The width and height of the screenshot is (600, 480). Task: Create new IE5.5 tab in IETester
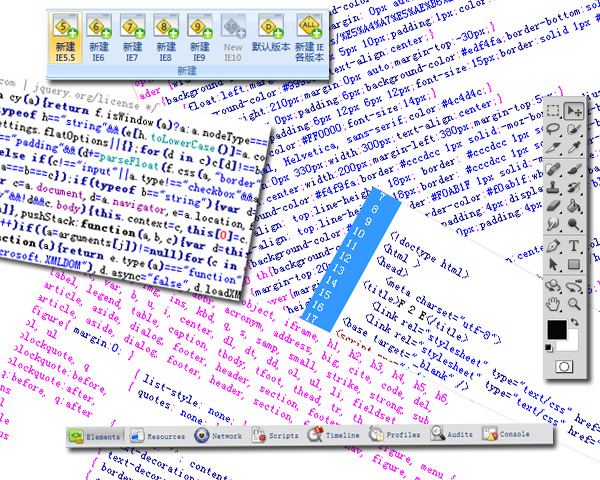click(65, 38)
